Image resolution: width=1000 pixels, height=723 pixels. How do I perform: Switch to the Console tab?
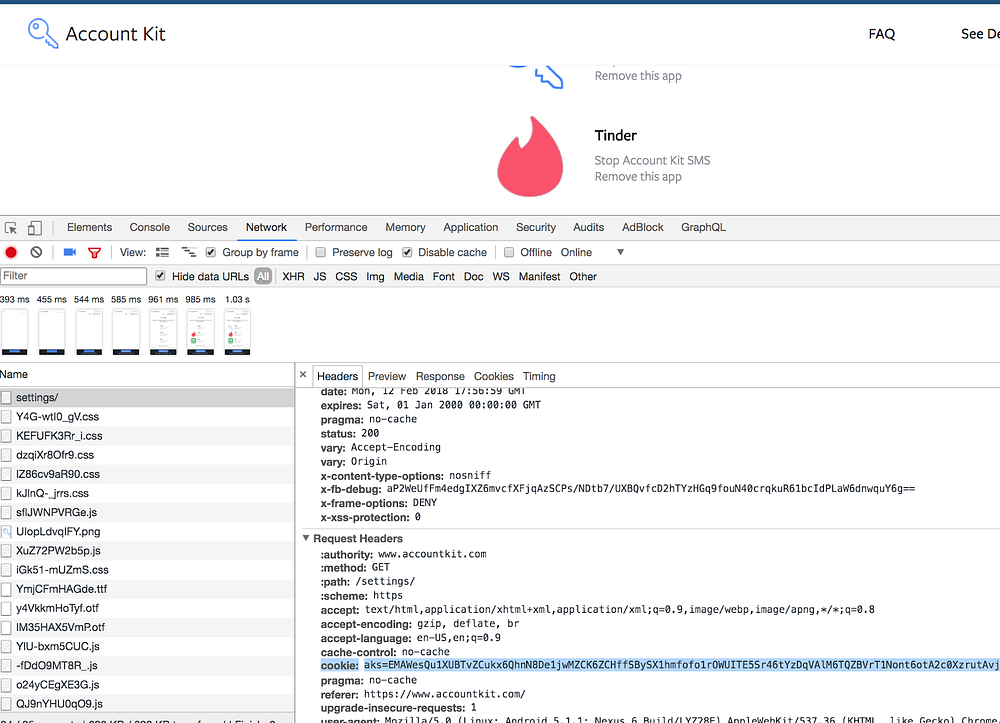pos(150,227)
